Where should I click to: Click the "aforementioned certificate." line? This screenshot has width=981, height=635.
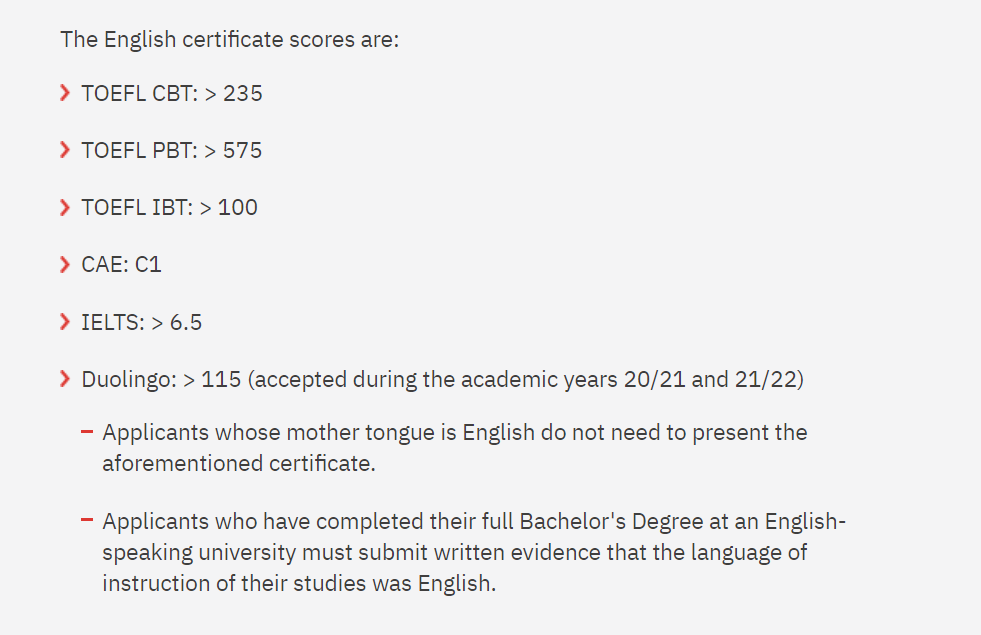[x=239, y=464]
